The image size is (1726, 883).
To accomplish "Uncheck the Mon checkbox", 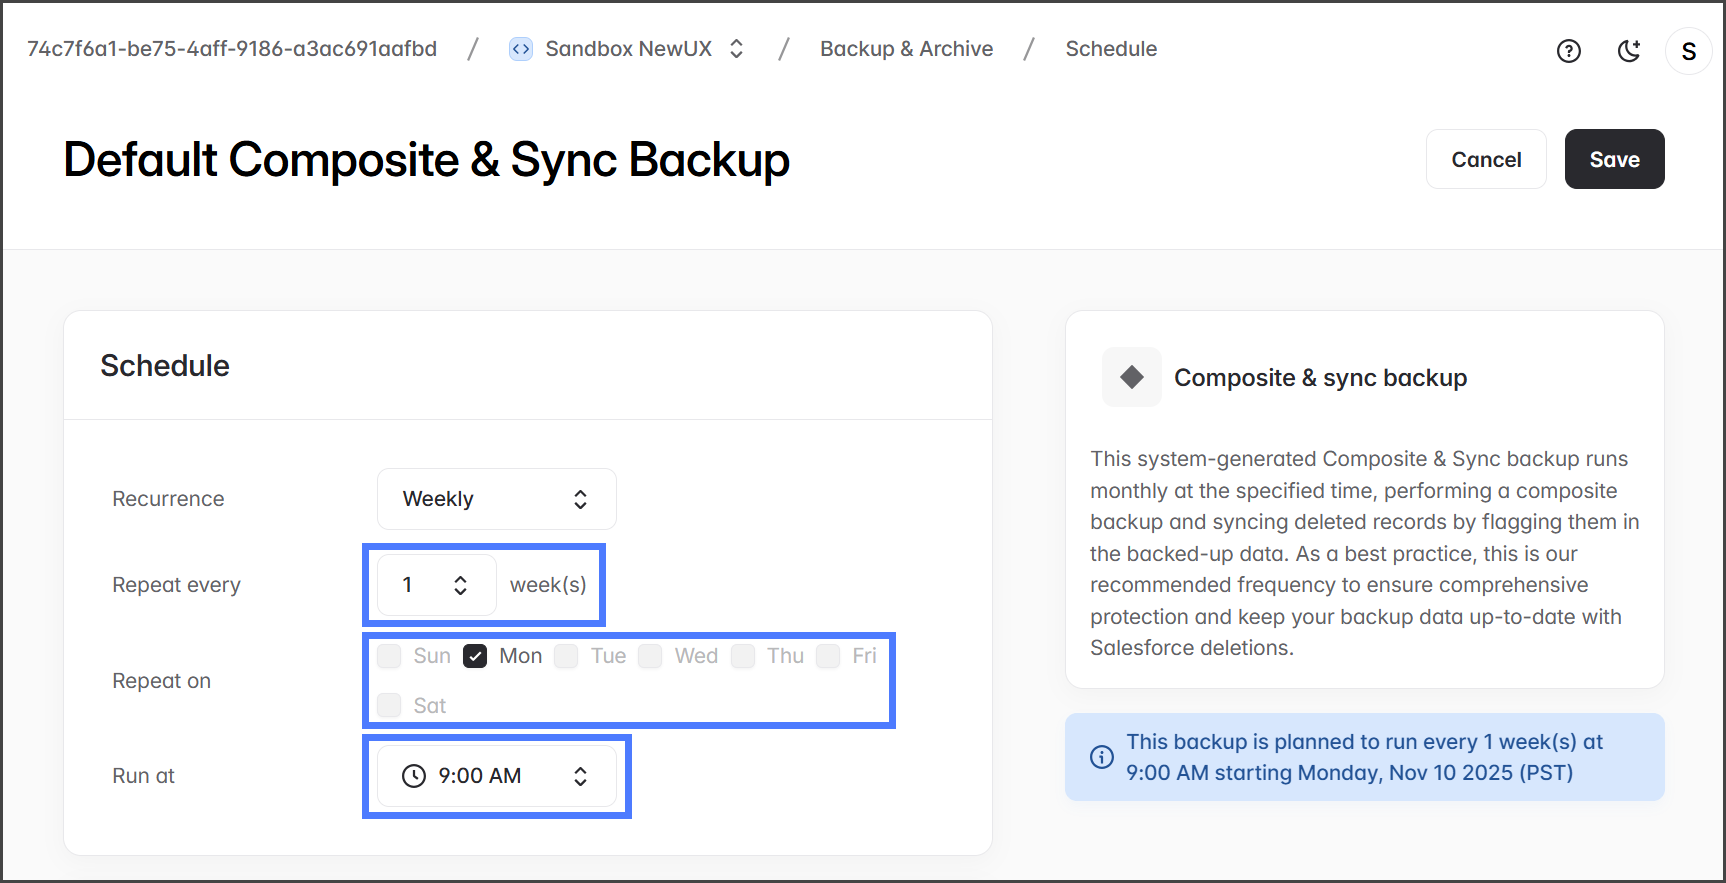I will click(475, 656).
